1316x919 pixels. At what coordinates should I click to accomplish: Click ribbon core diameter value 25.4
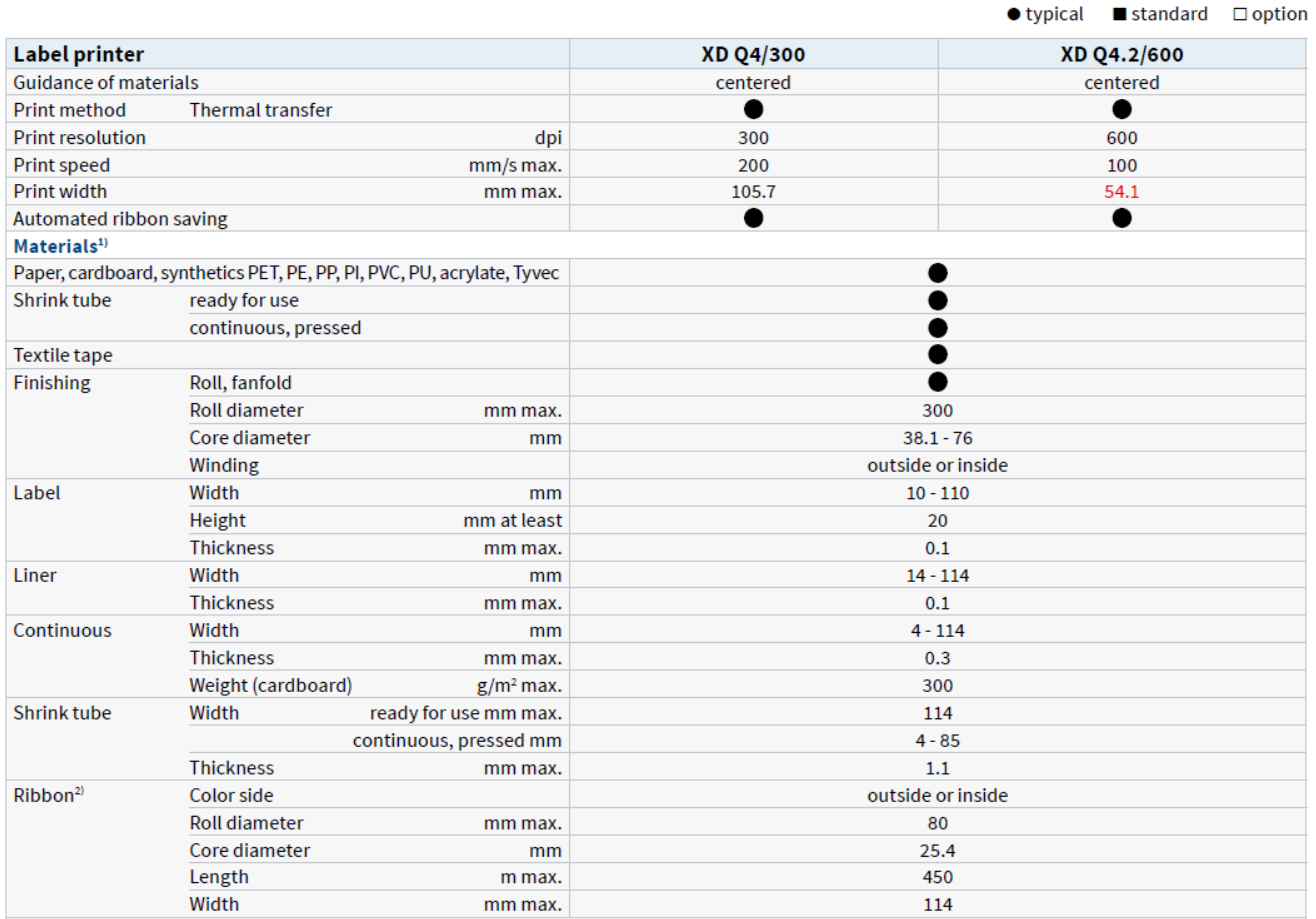coord(937,850)
